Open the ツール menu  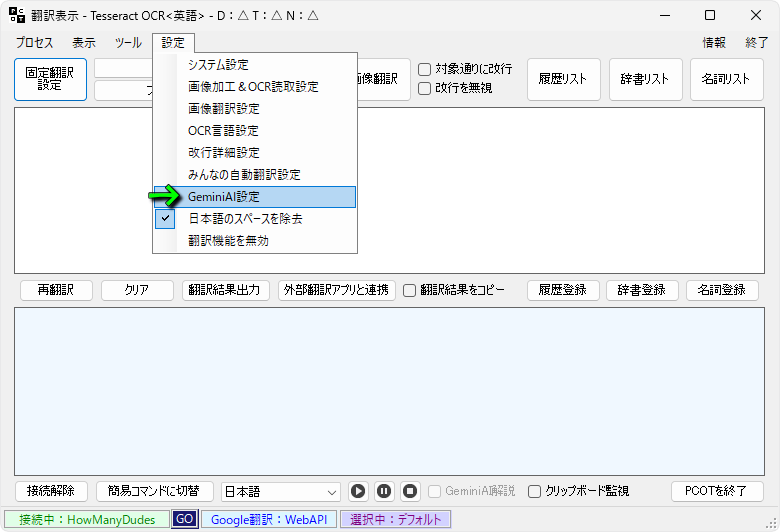128,43
